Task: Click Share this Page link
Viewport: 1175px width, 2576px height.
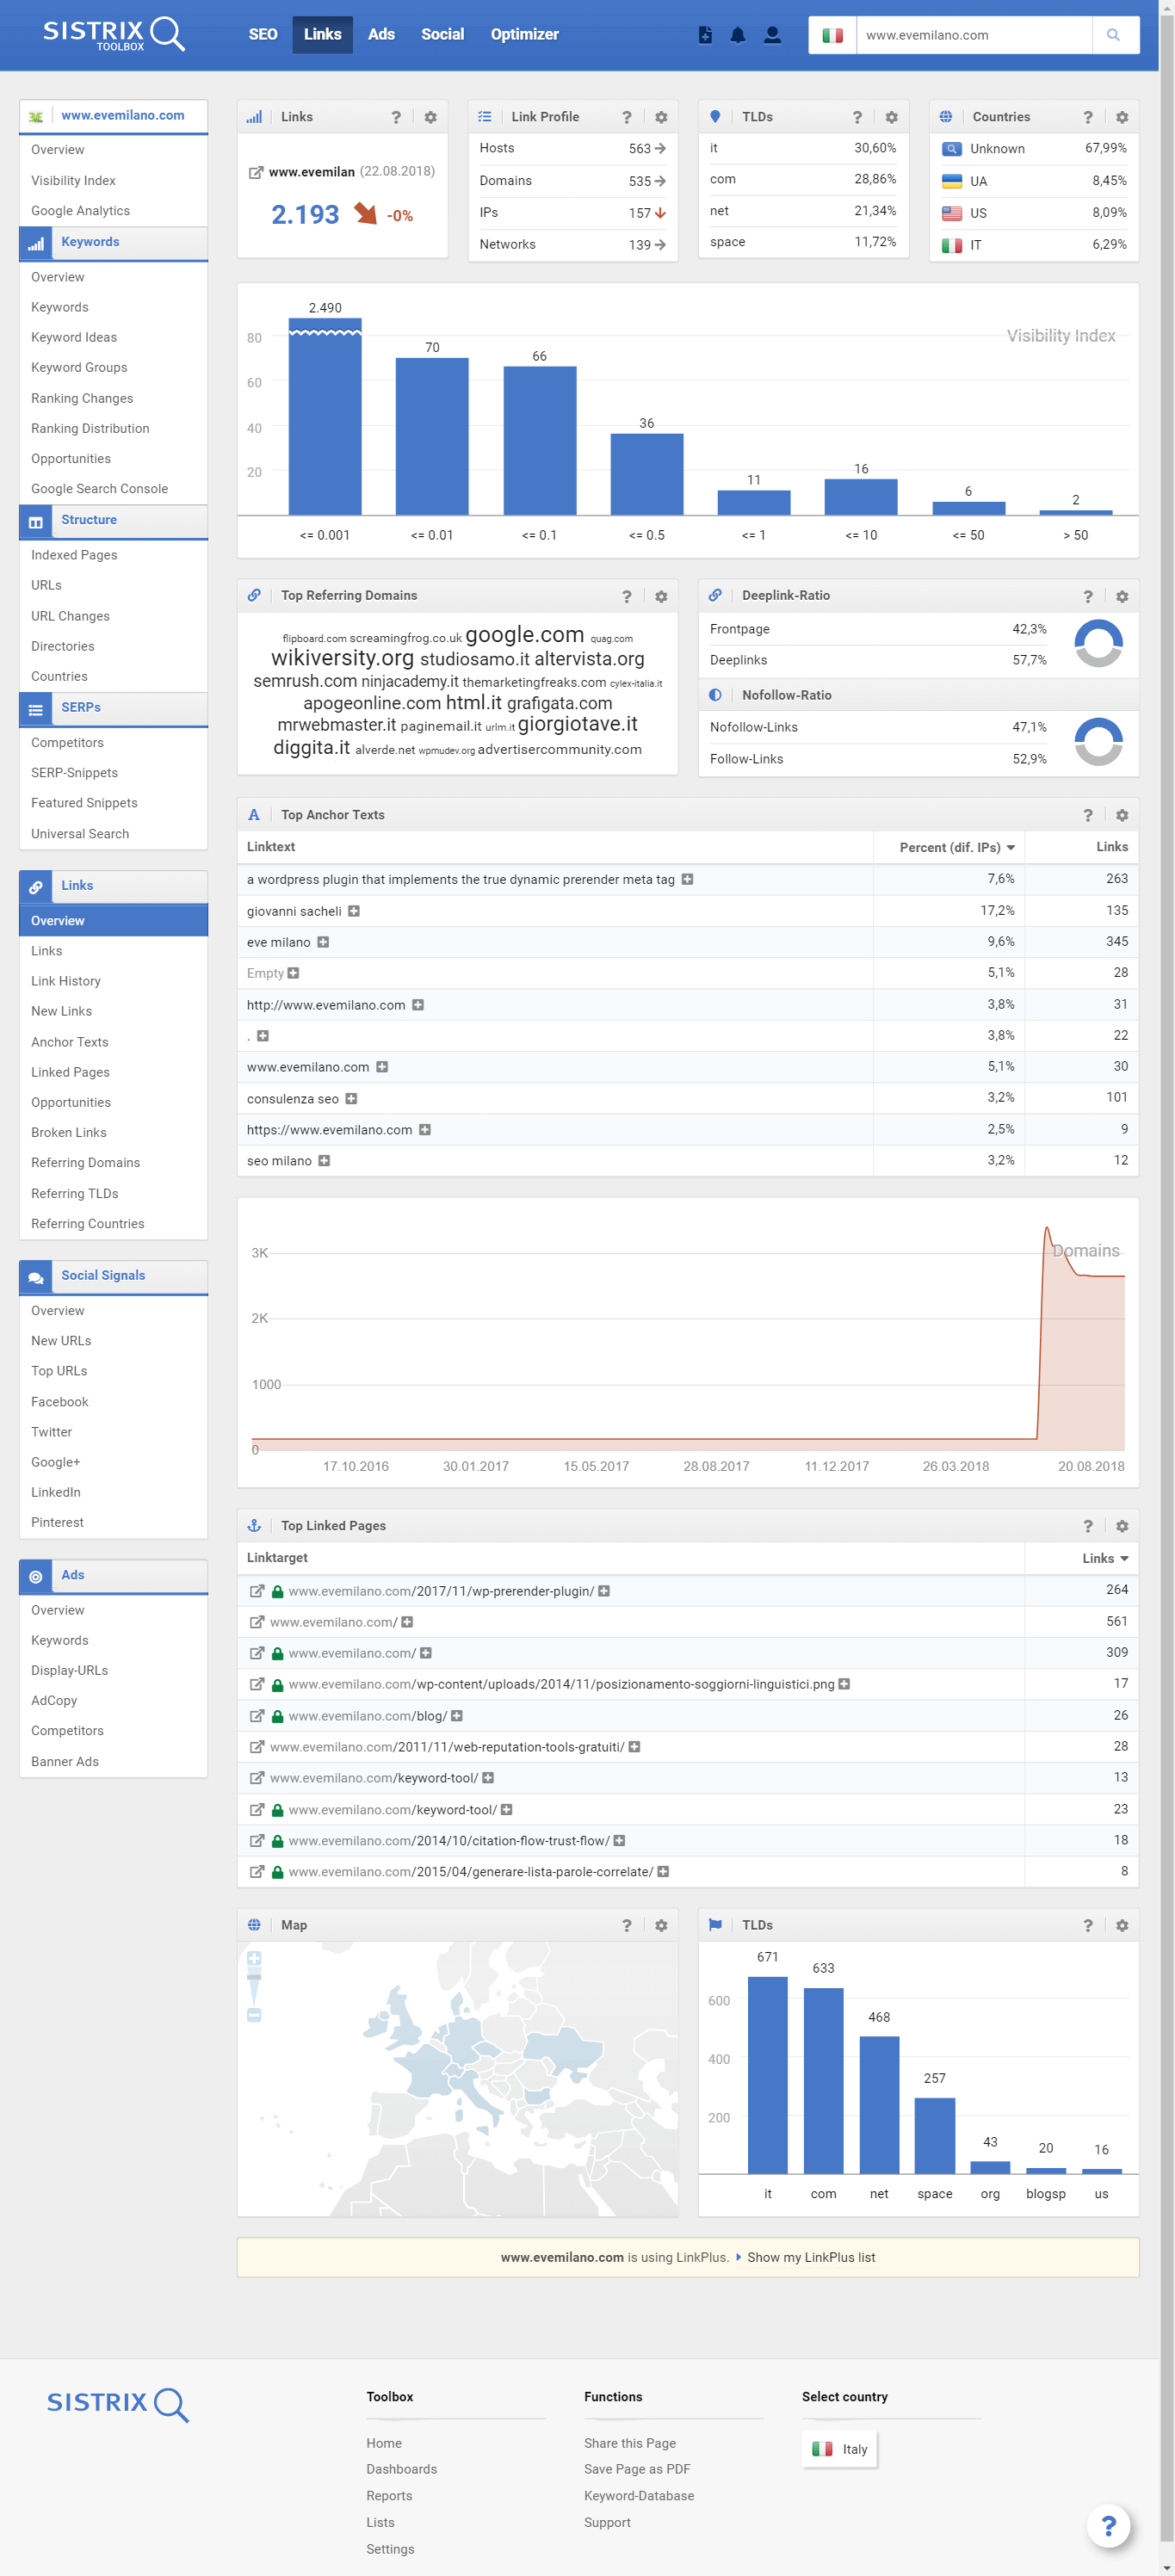Action: [x=630, y=2443]
